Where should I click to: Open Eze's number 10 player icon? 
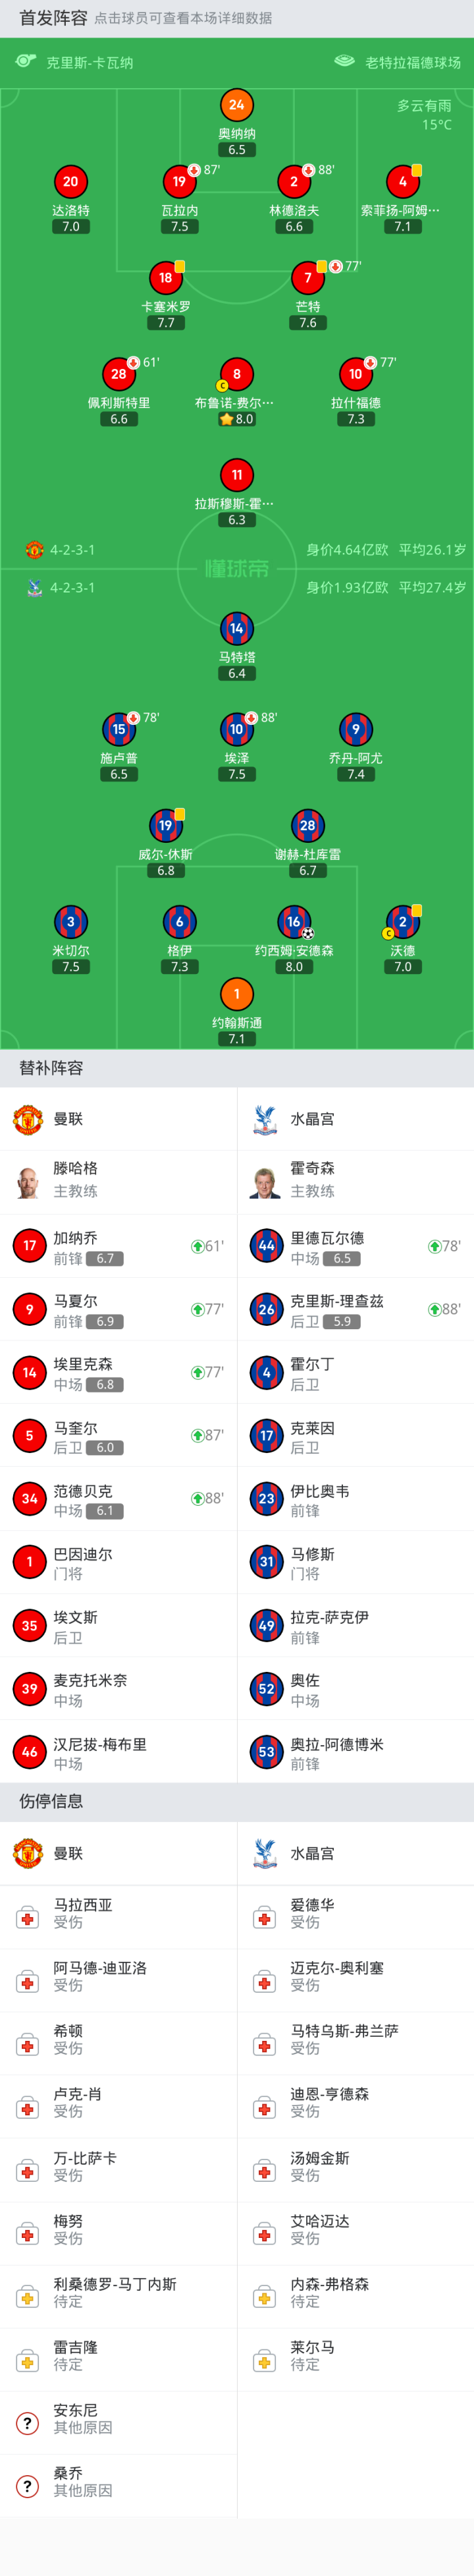236,729
